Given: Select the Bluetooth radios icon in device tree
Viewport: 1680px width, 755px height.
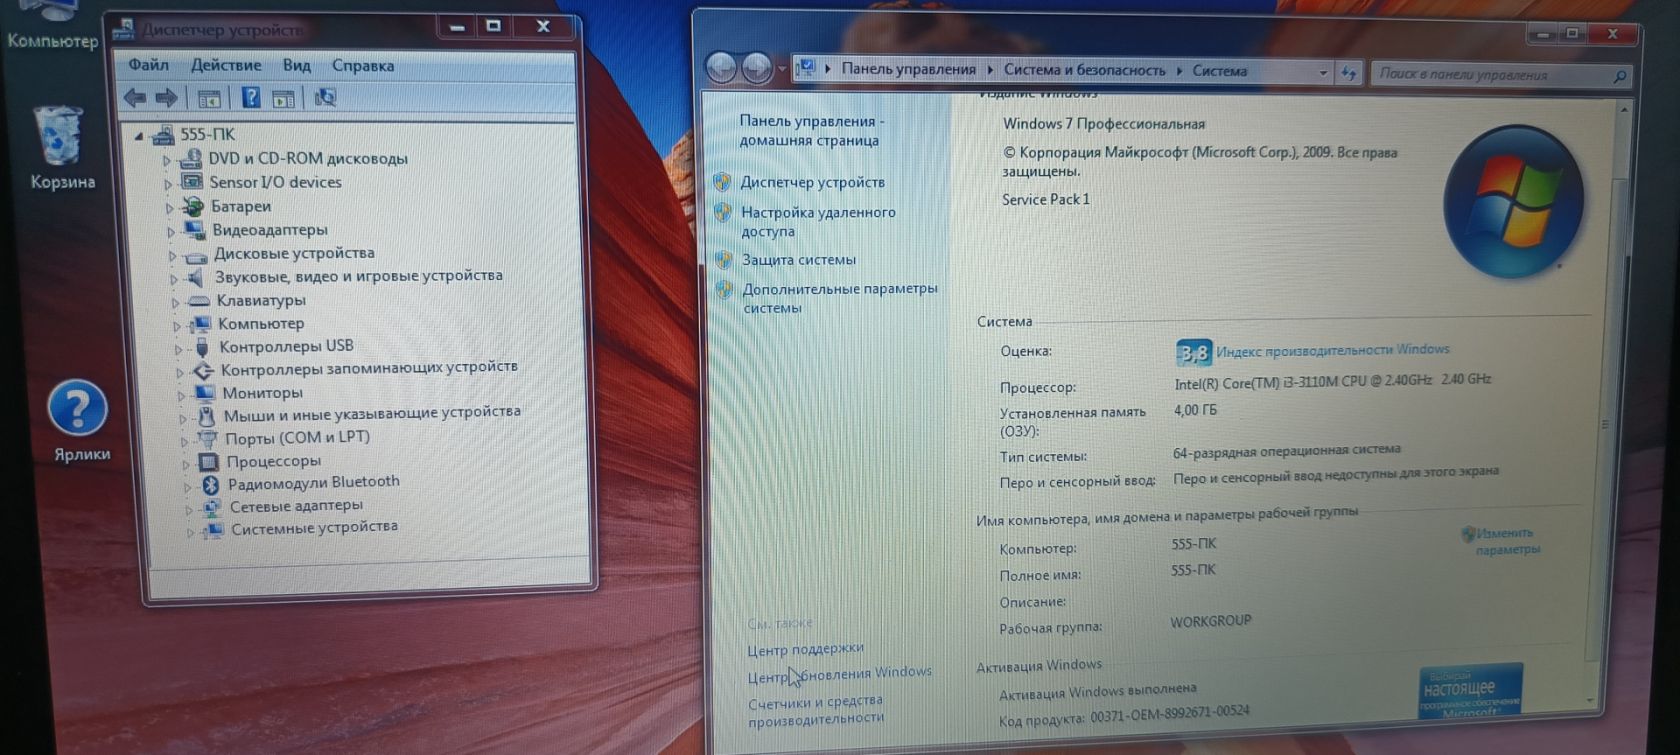Looking at the screenshot, I should coord(211,484).
